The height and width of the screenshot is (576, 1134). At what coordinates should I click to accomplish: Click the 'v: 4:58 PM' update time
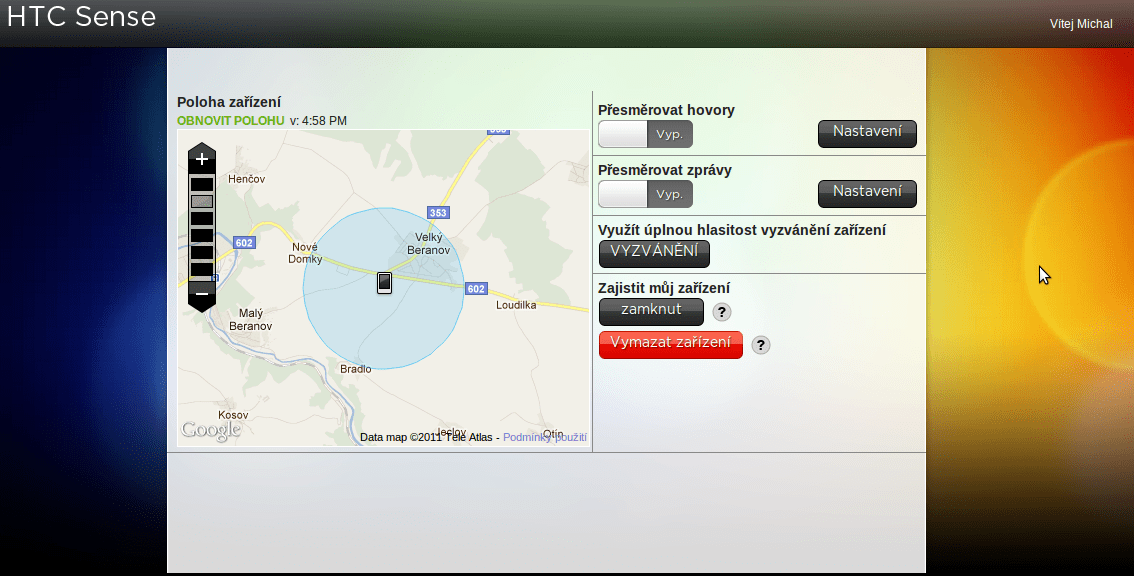coord(318,121)
